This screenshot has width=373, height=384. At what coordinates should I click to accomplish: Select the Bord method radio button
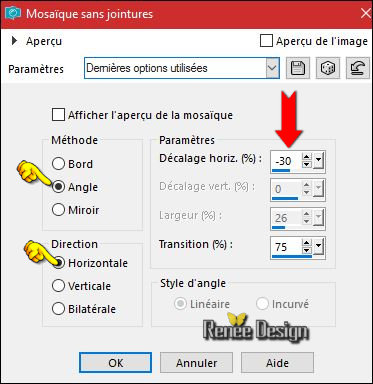(58, 164)
